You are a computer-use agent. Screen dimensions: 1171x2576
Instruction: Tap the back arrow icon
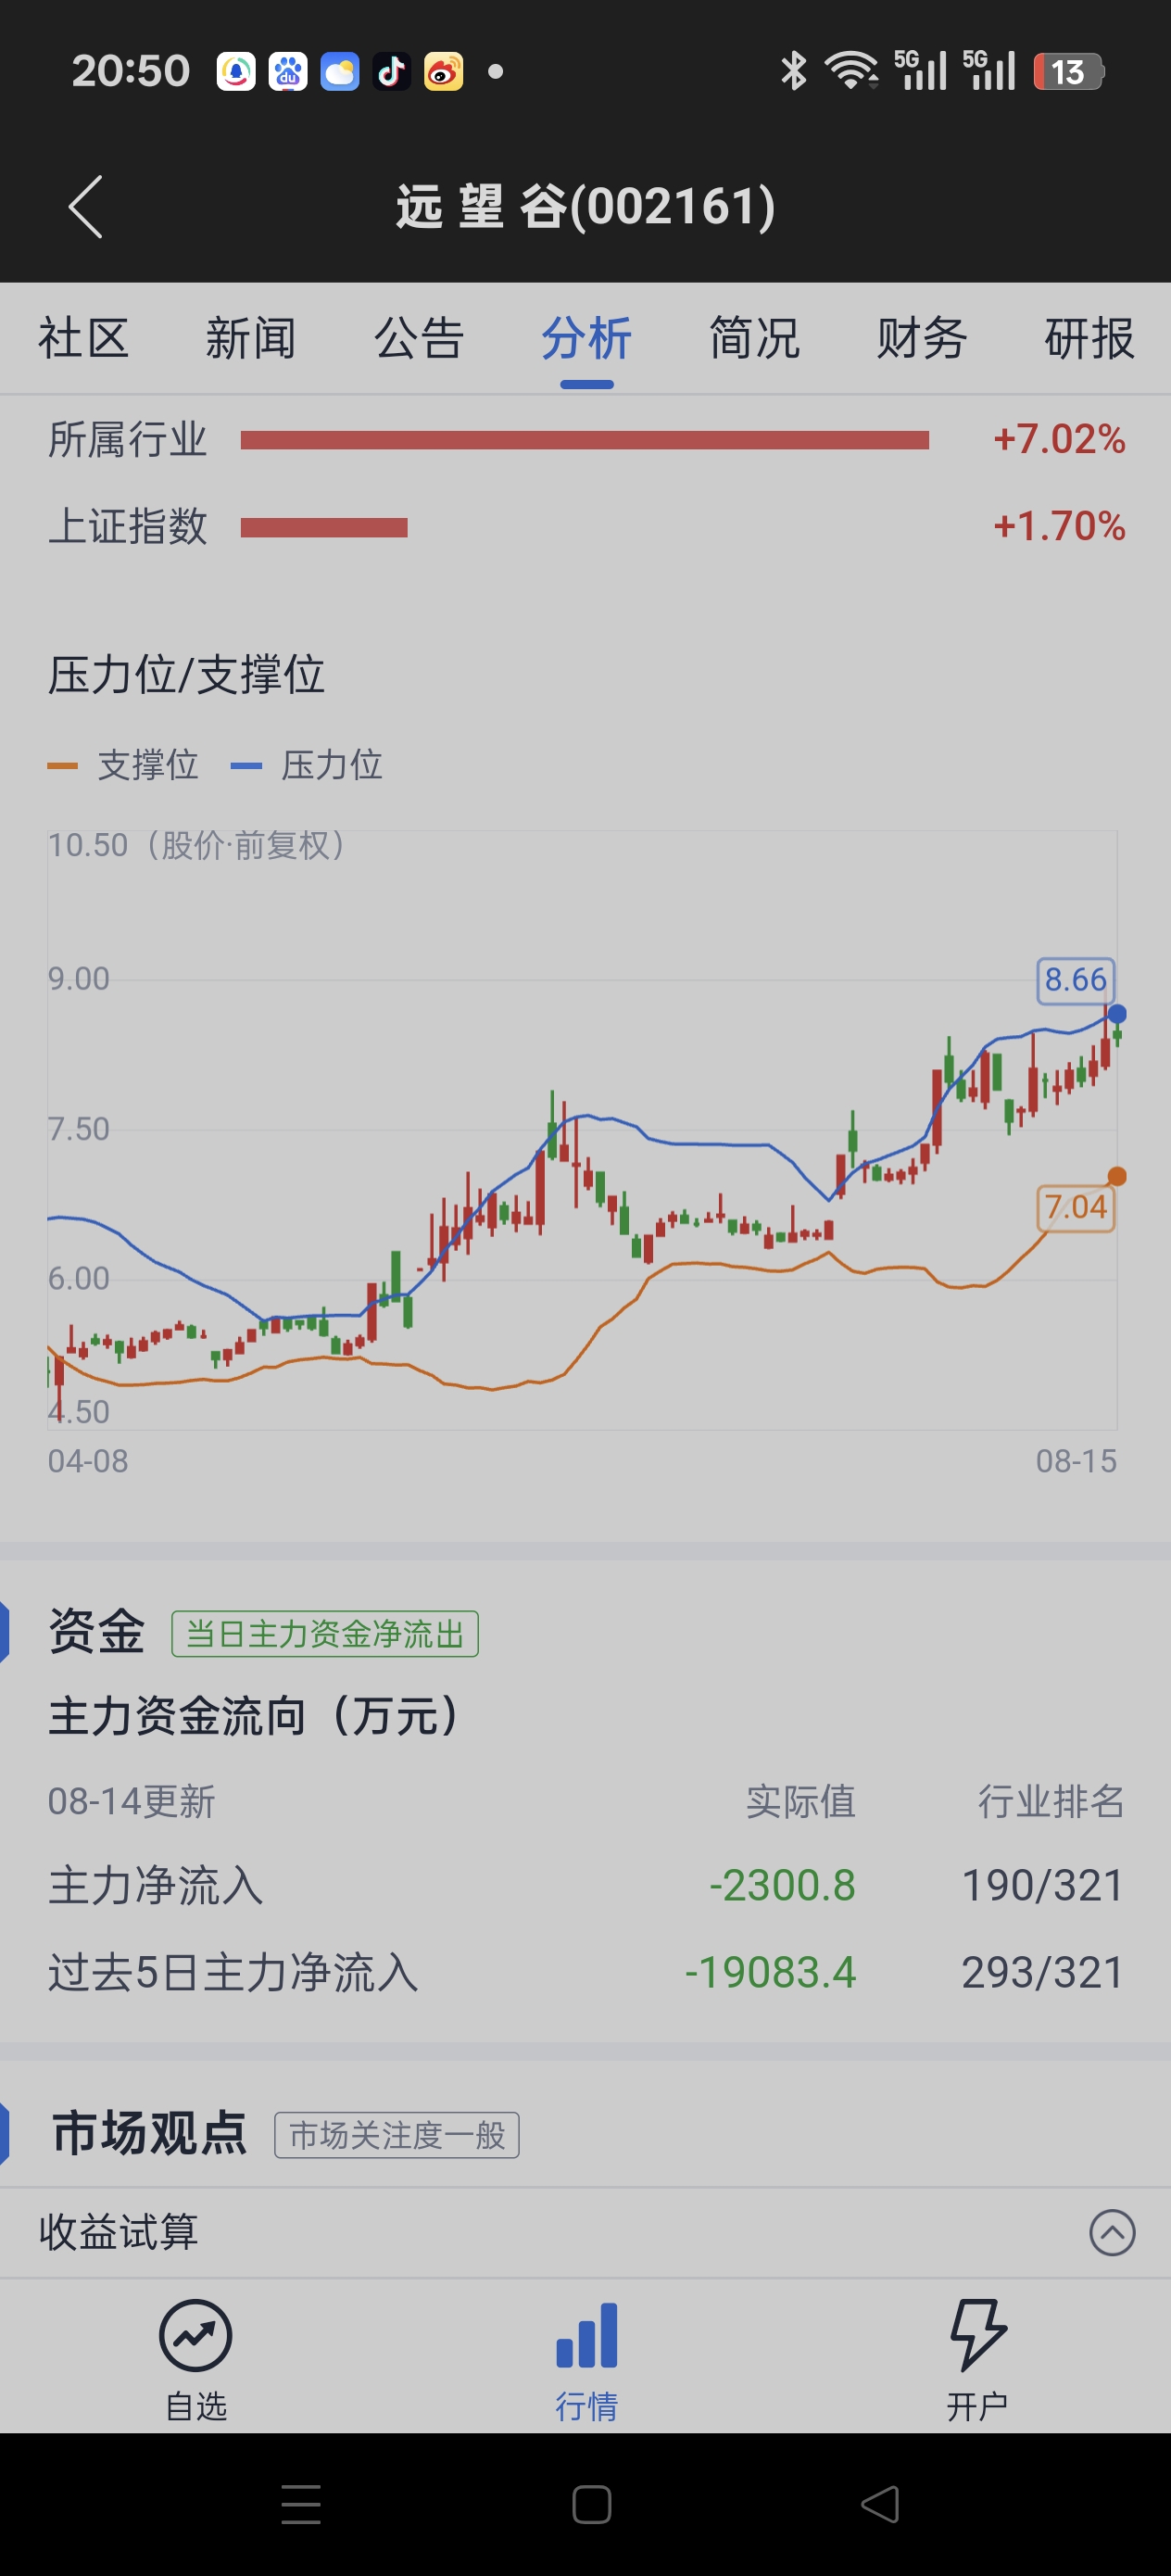coord(86,207)
